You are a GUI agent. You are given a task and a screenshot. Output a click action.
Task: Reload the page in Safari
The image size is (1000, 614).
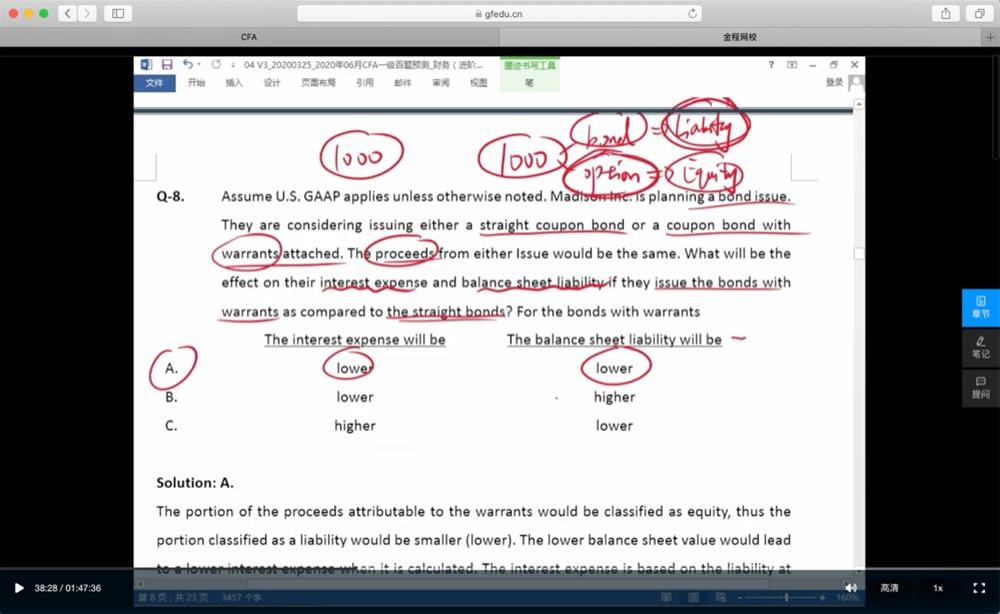click(692, 13)
